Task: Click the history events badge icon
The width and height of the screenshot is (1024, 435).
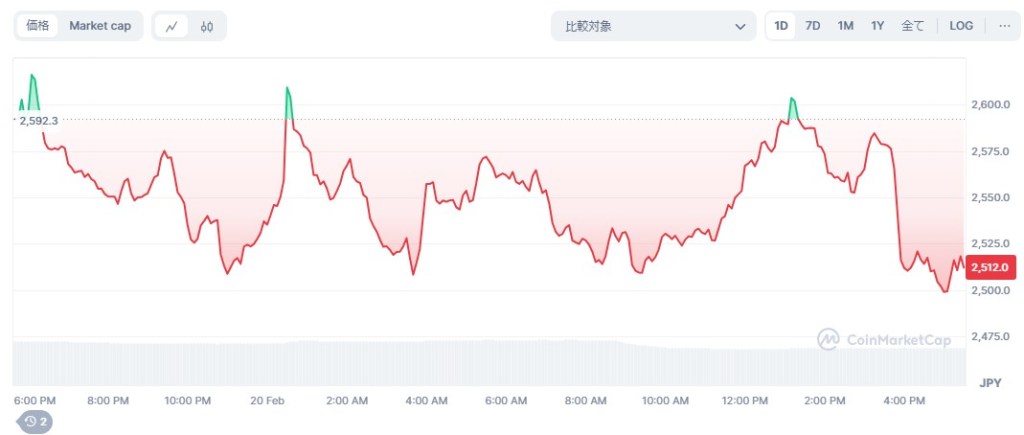Action: click(x=36, y=422)
